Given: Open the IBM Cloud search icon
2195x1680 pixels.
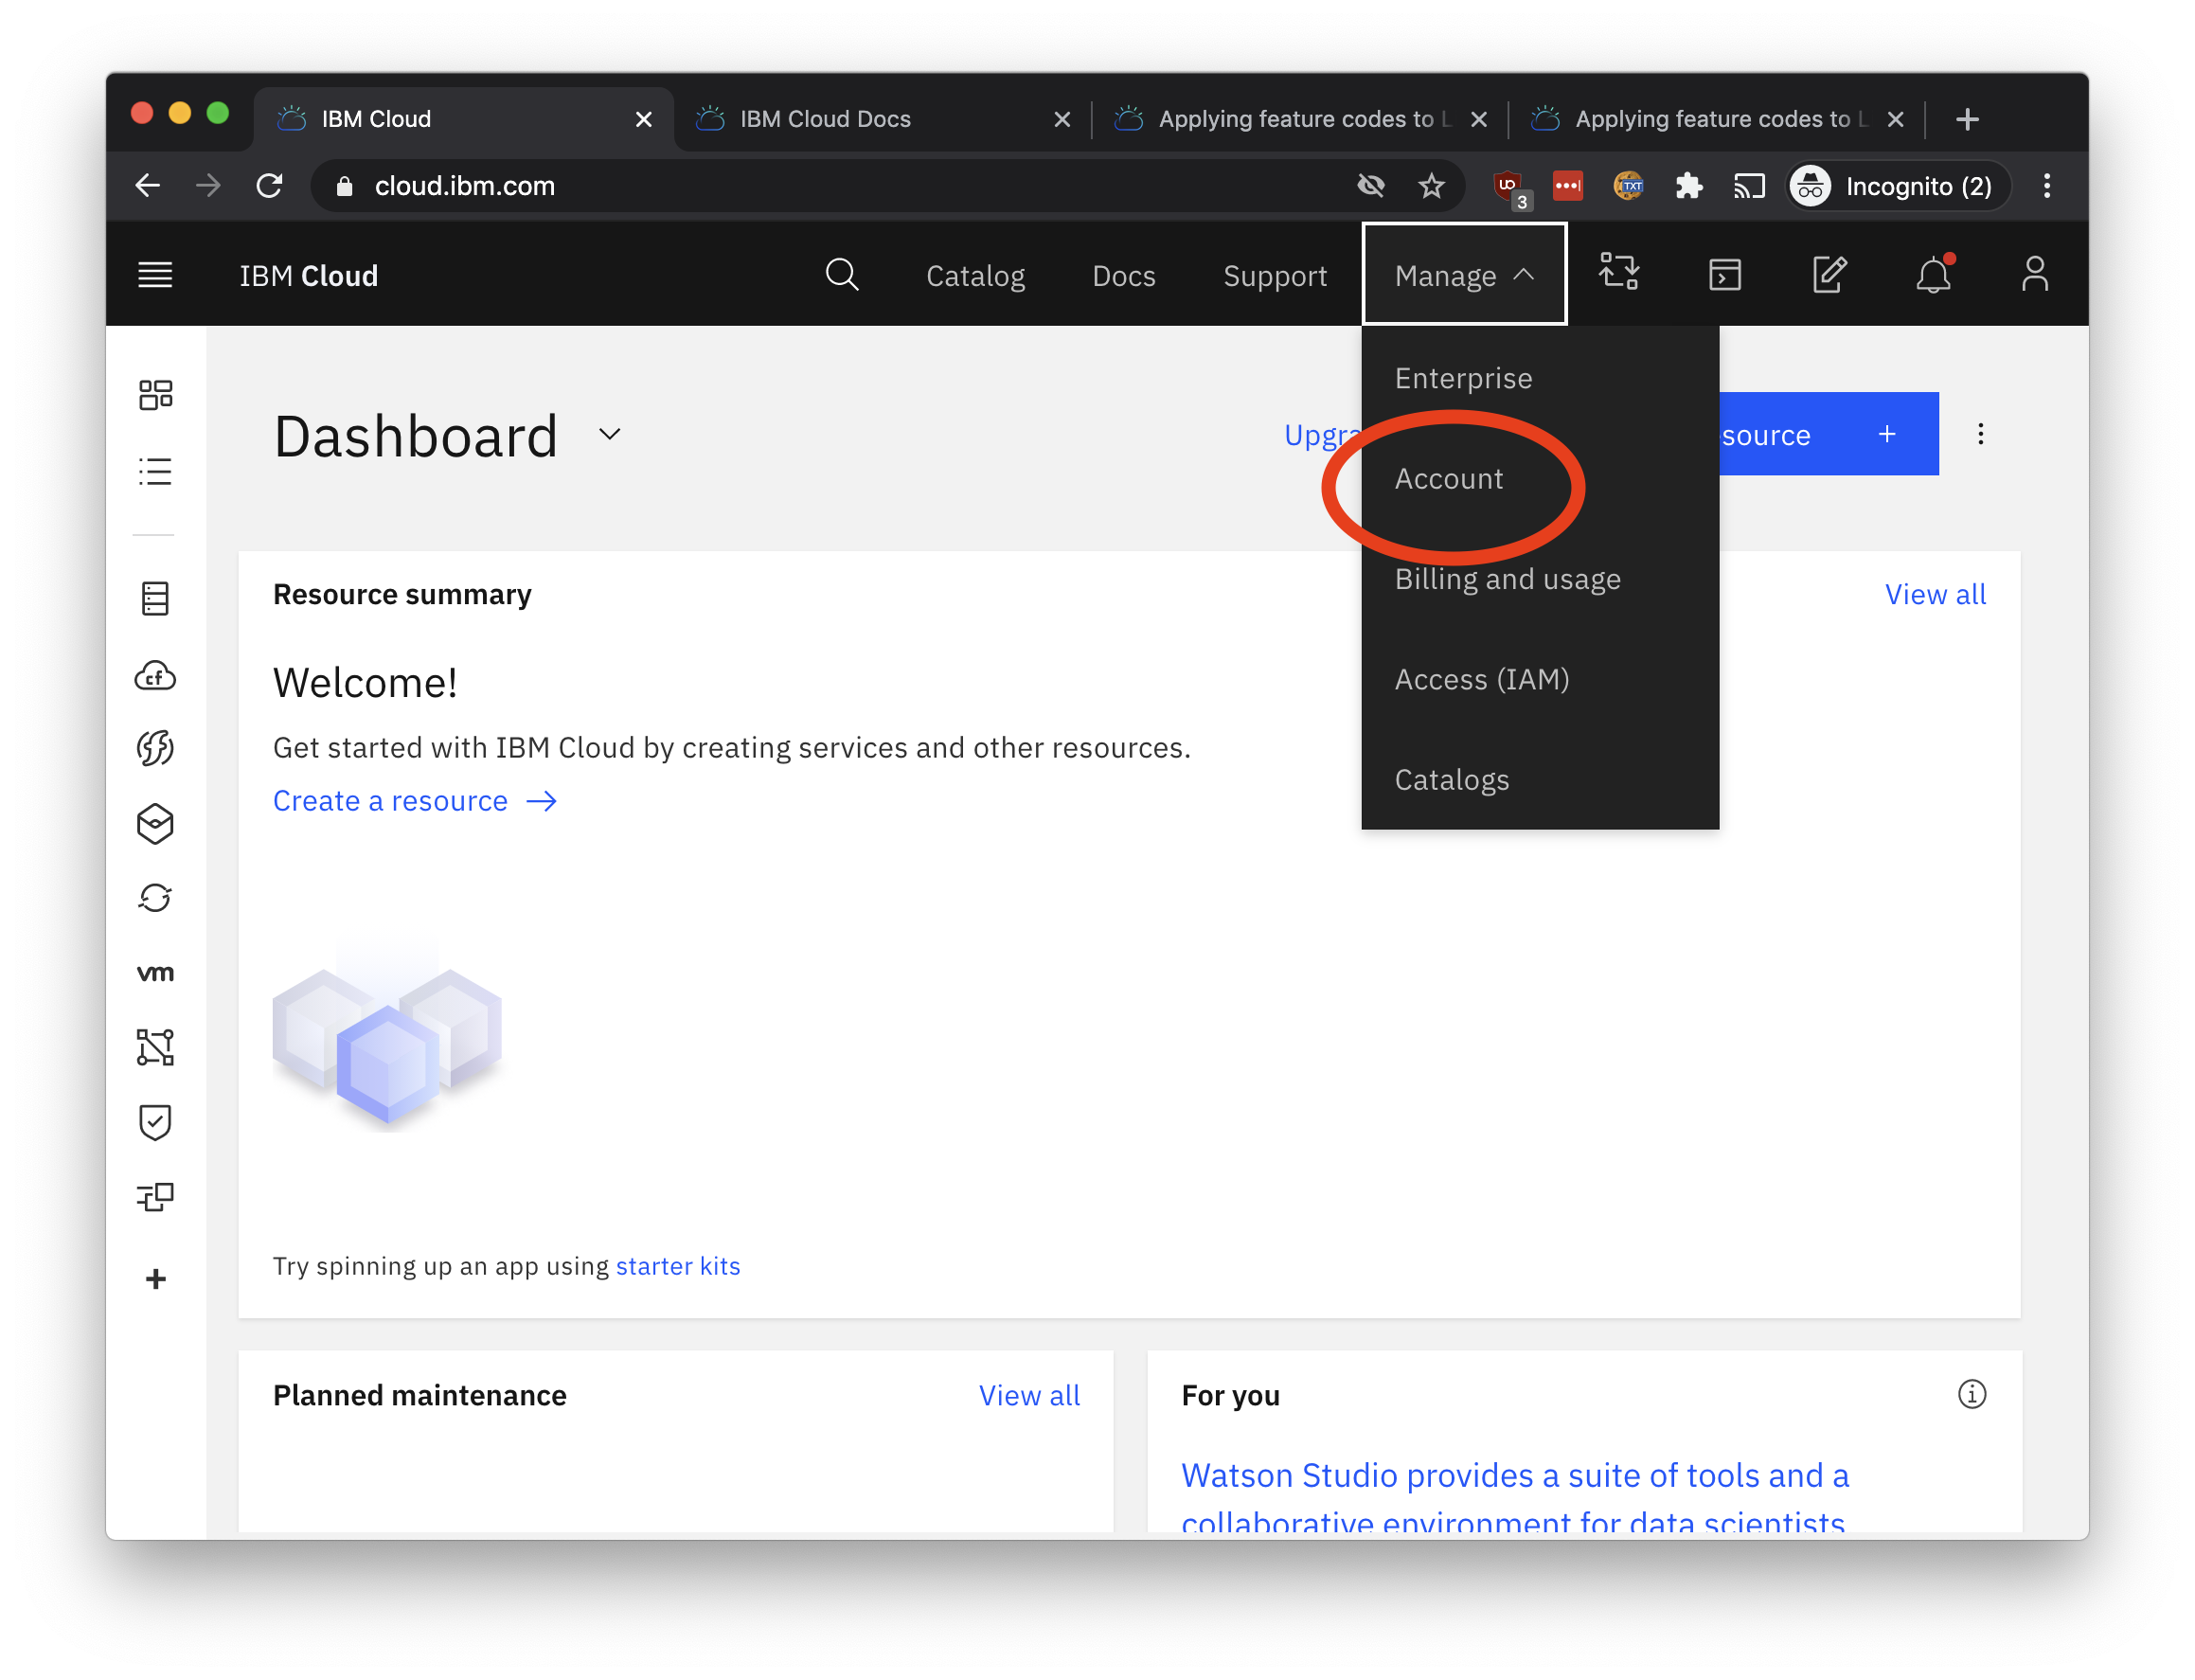Looking at the screenshot, I should 841,275.
